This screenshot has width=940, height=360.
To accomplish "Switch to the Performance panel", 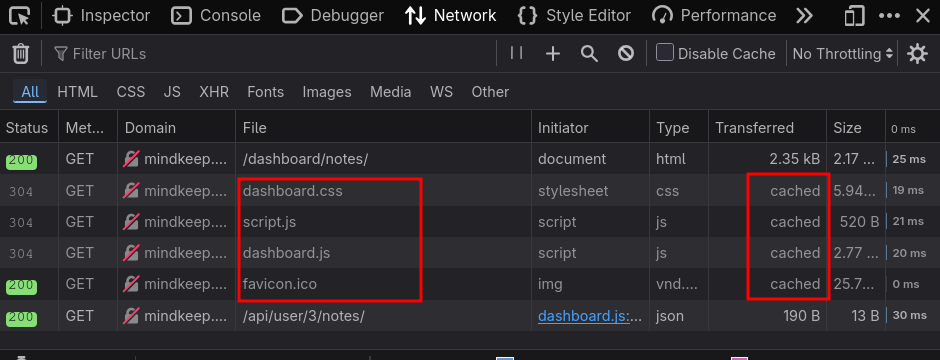I will point(714,16).
